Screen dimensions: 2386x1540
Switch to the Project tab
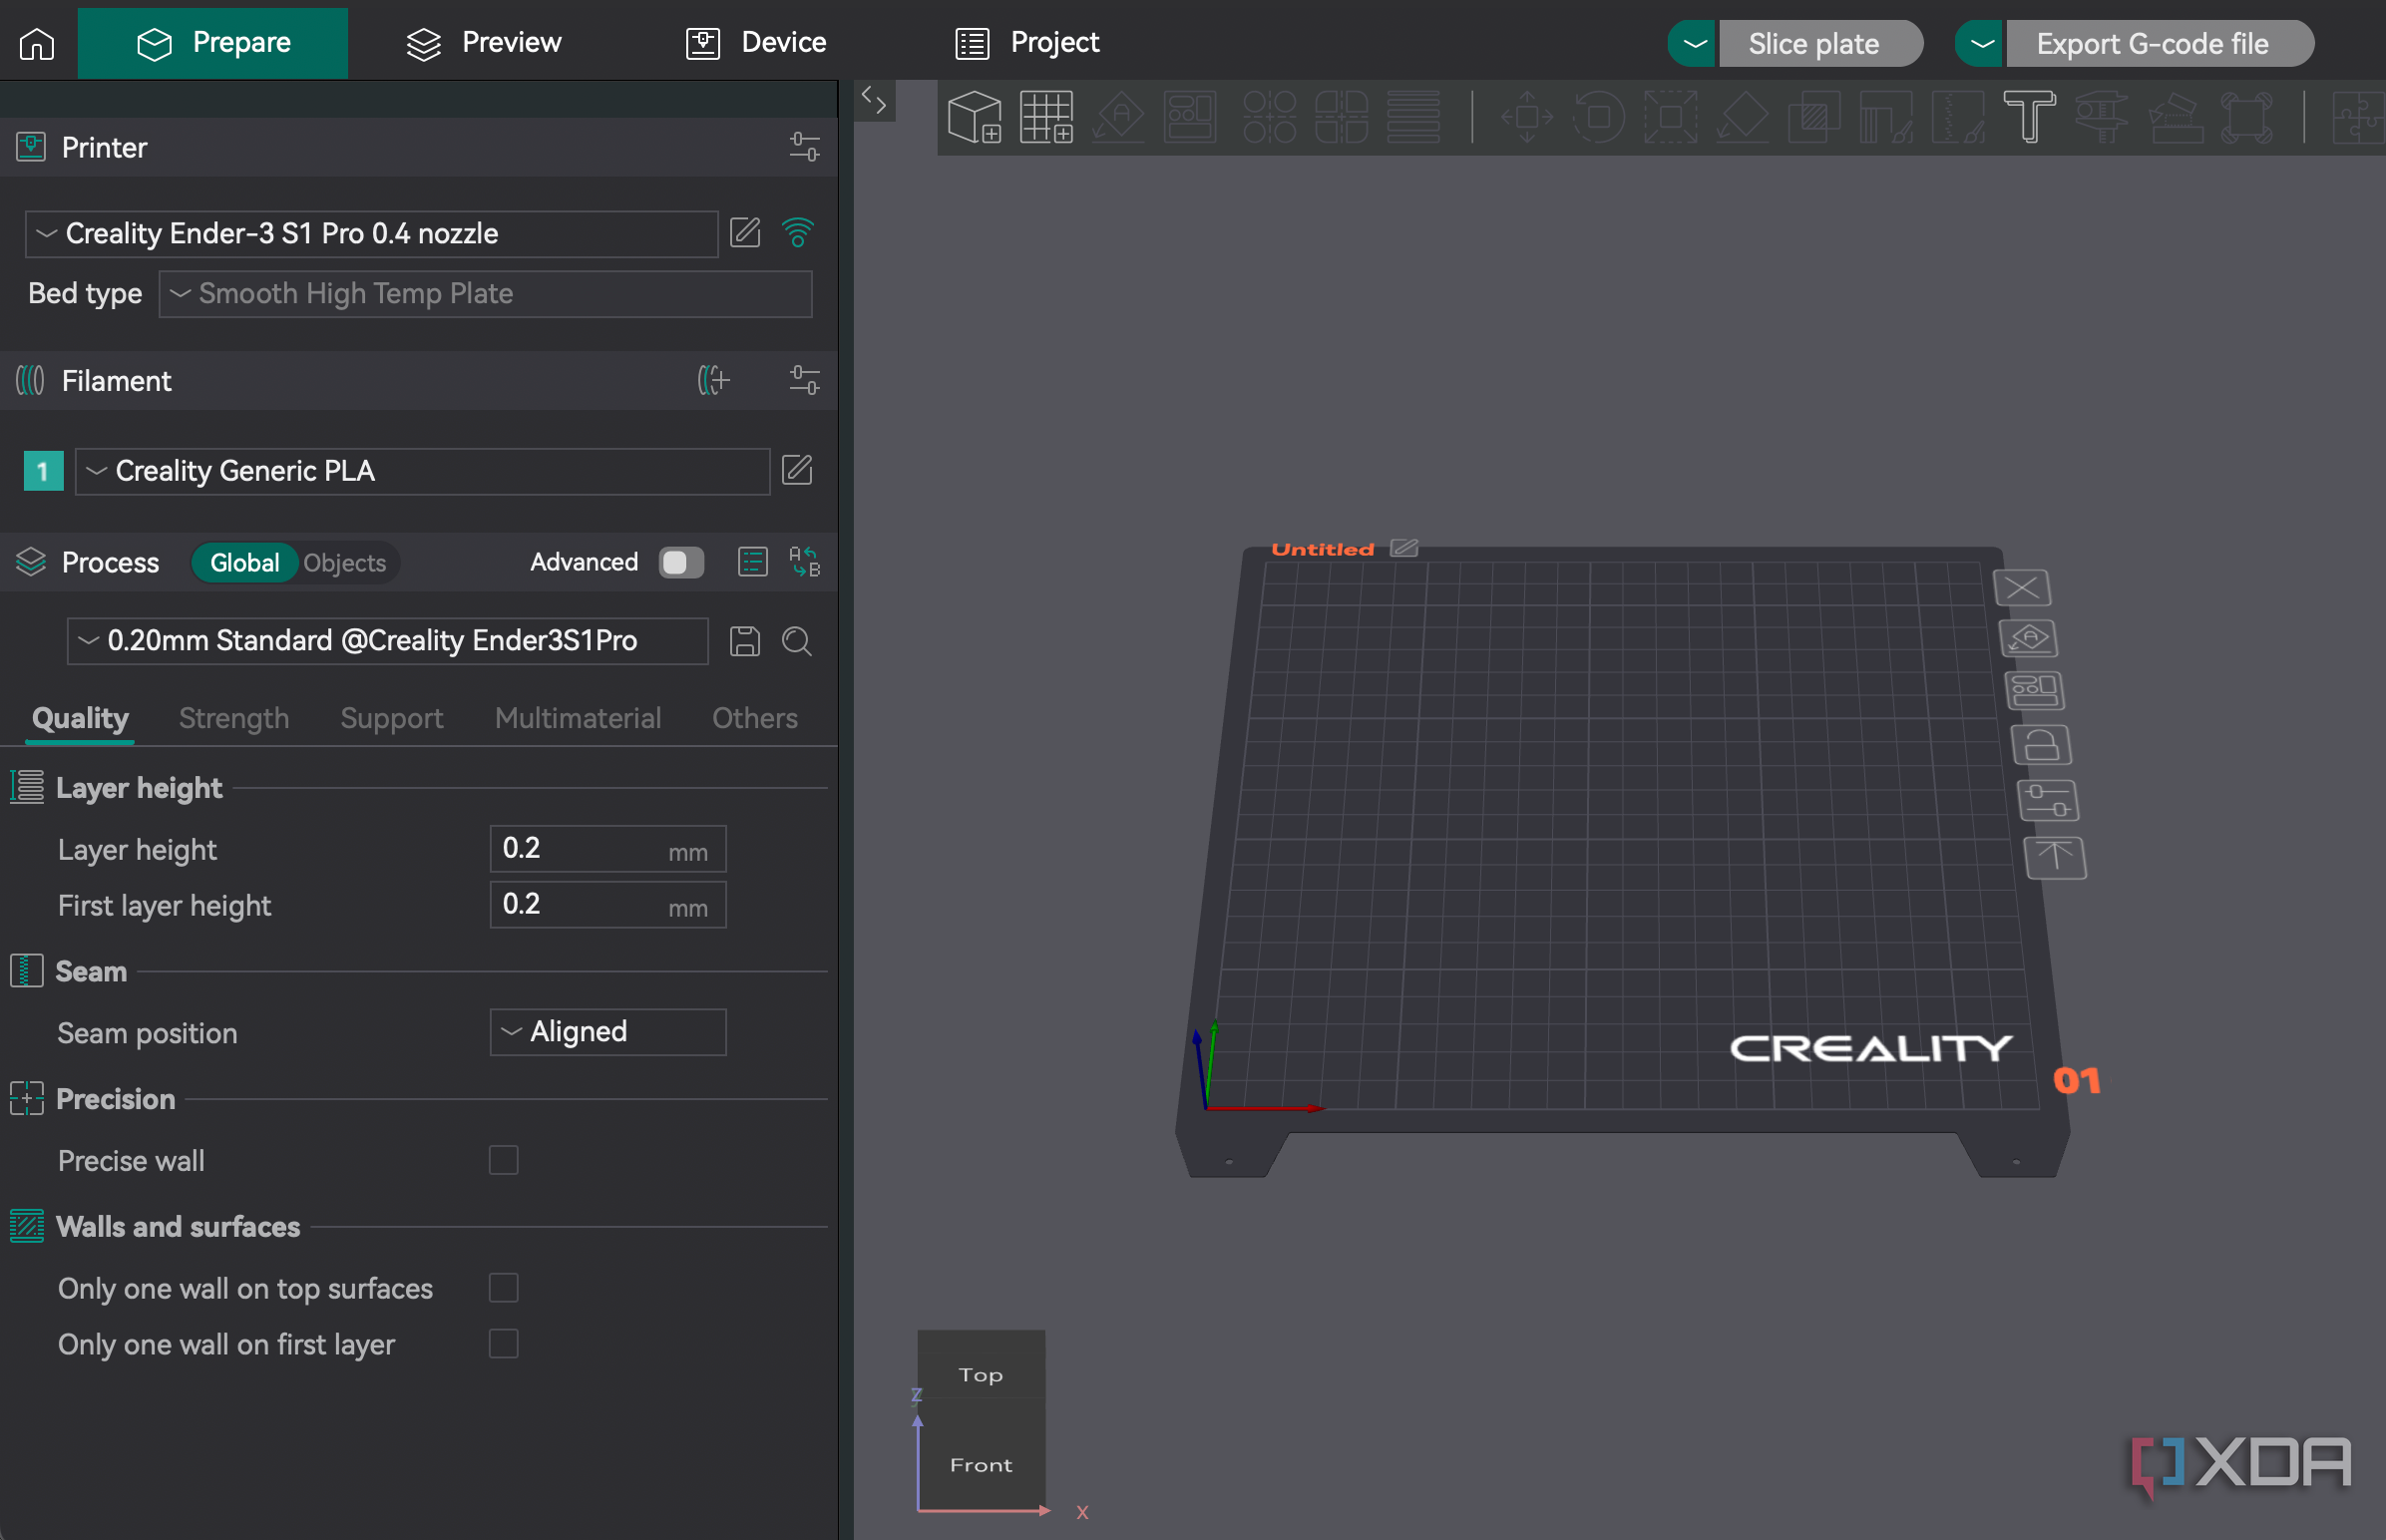point(1027,43)
